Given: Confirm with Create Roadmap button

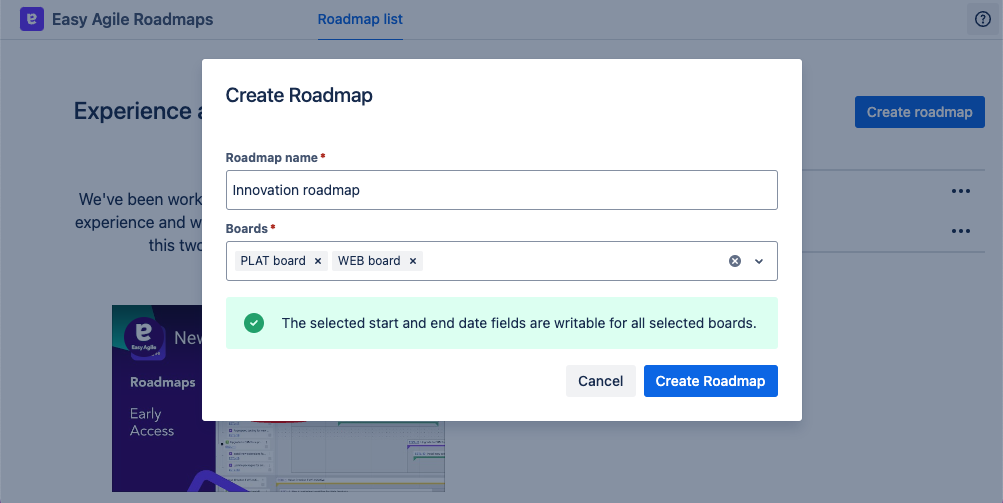Looking at the screenshot, I should pos(711,381).
